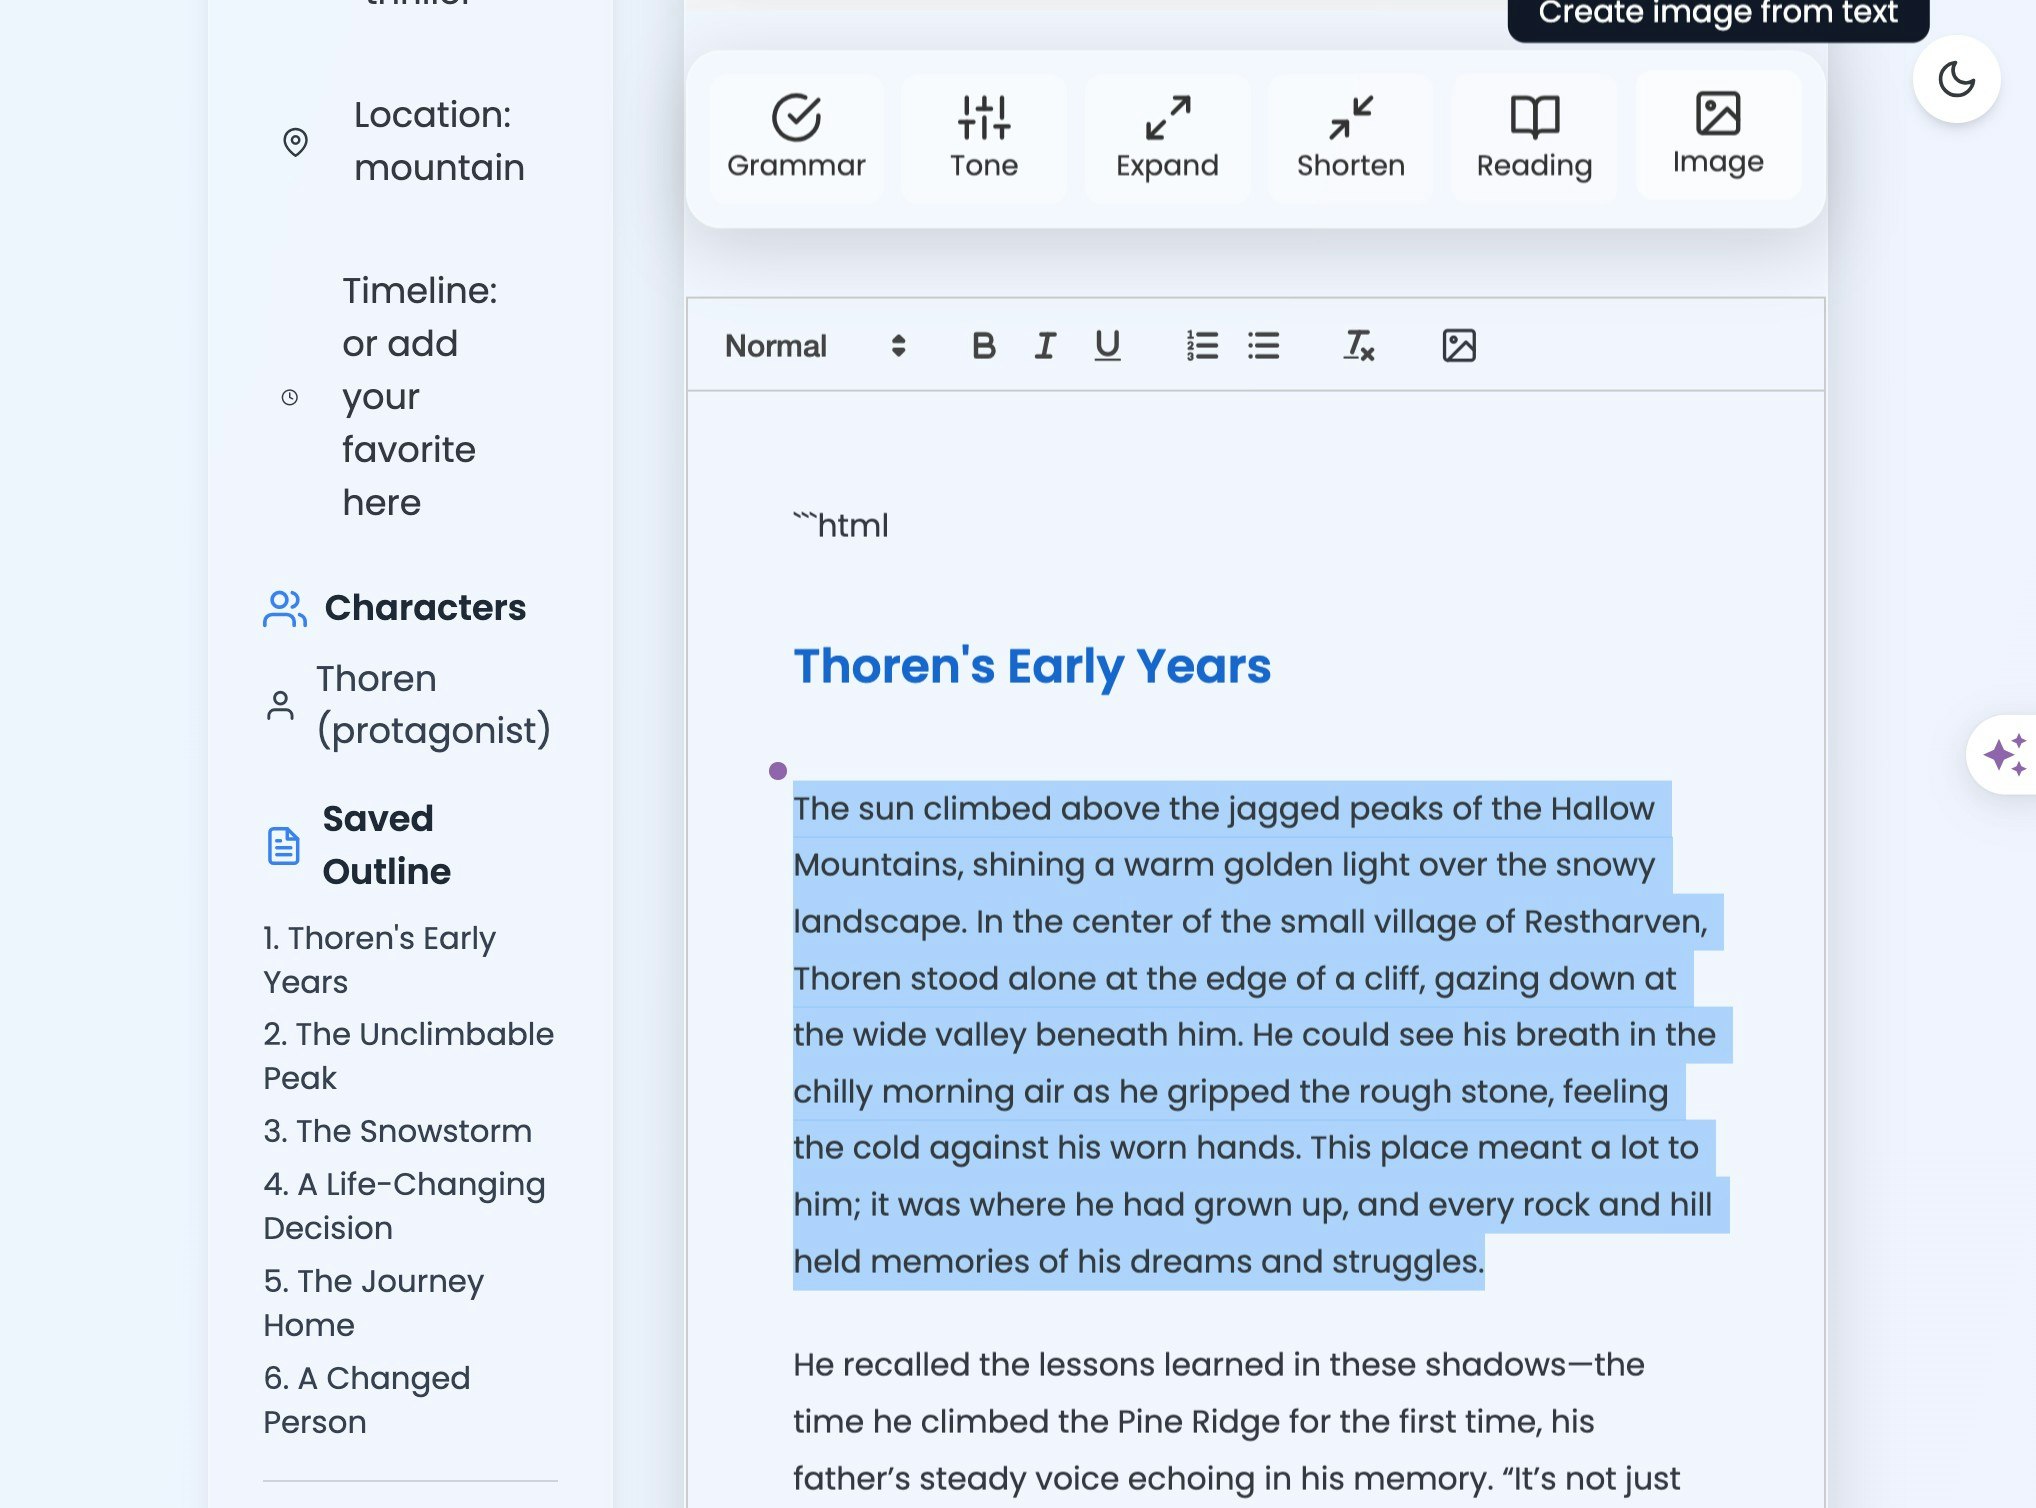The image size is (2036, 1508).
Task: Toggle bold formatting
Action: pyautogui.click(x=983, y=346)
